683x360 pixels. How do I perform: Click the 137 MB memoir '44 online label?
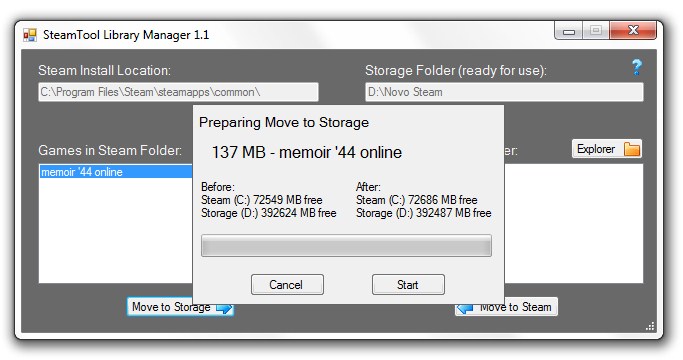click(307, 152)
